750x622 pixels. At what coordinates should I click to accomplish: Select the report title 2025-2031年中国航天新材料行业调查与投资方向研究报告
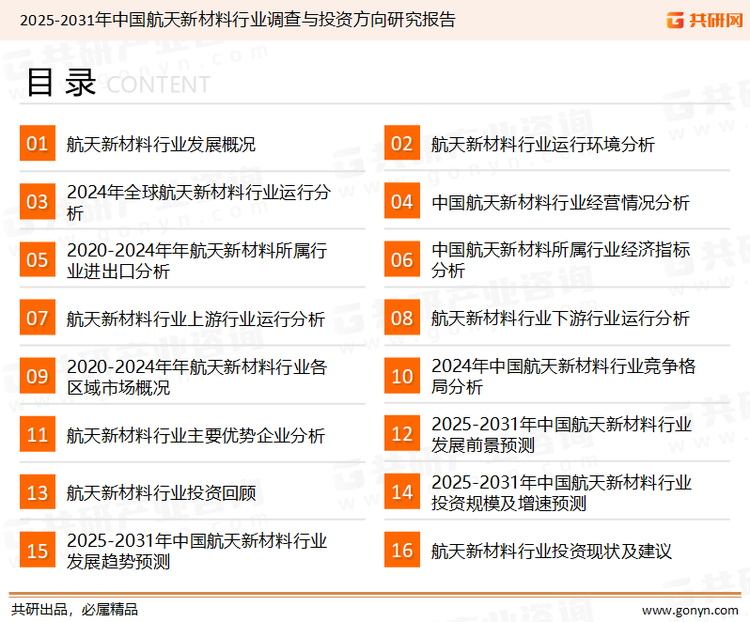pyautogui.click(x=237, y=20)
